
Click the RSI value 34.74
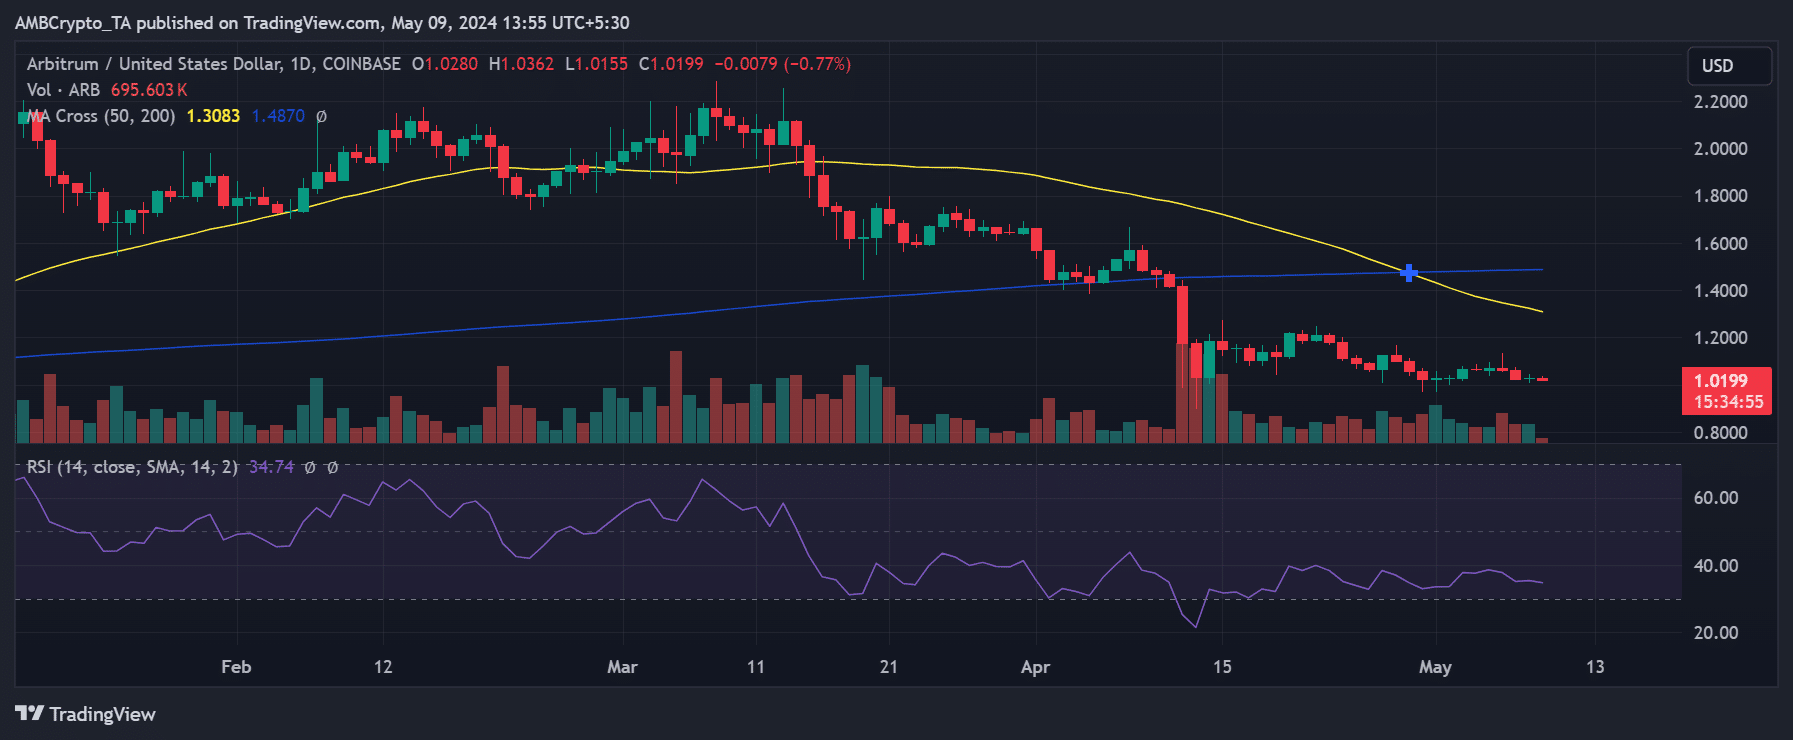click(x=271, y=467)
